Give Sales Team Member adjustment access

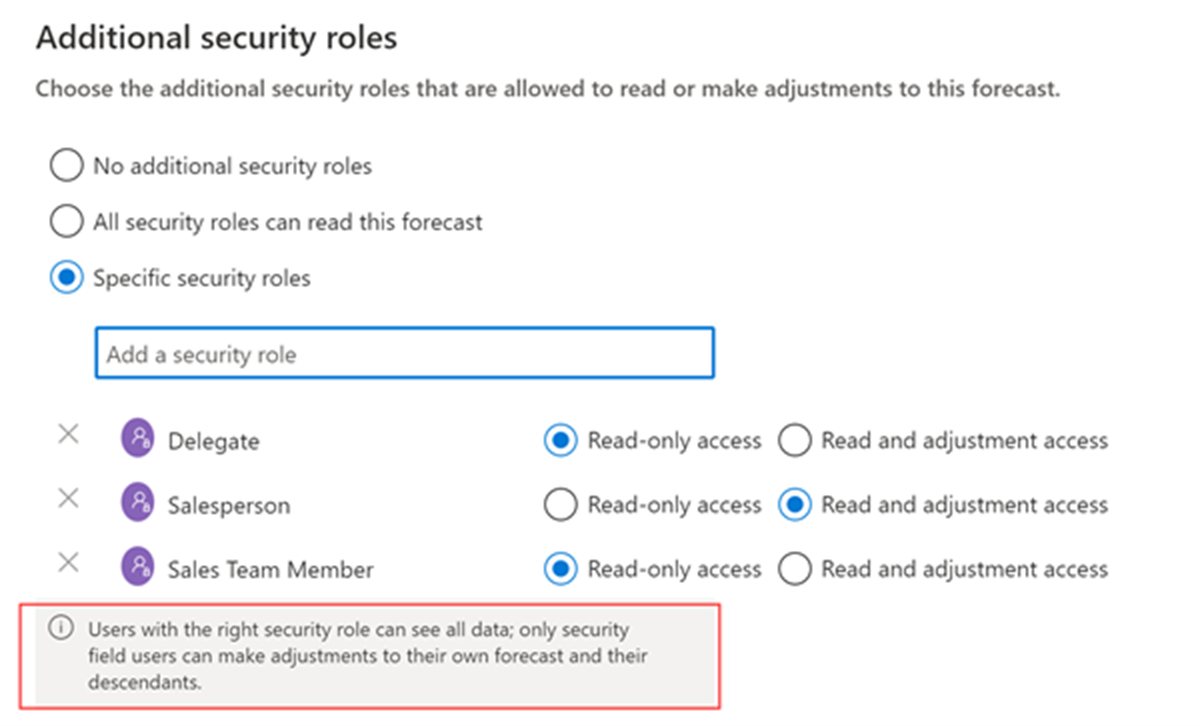tap(795, 568)
